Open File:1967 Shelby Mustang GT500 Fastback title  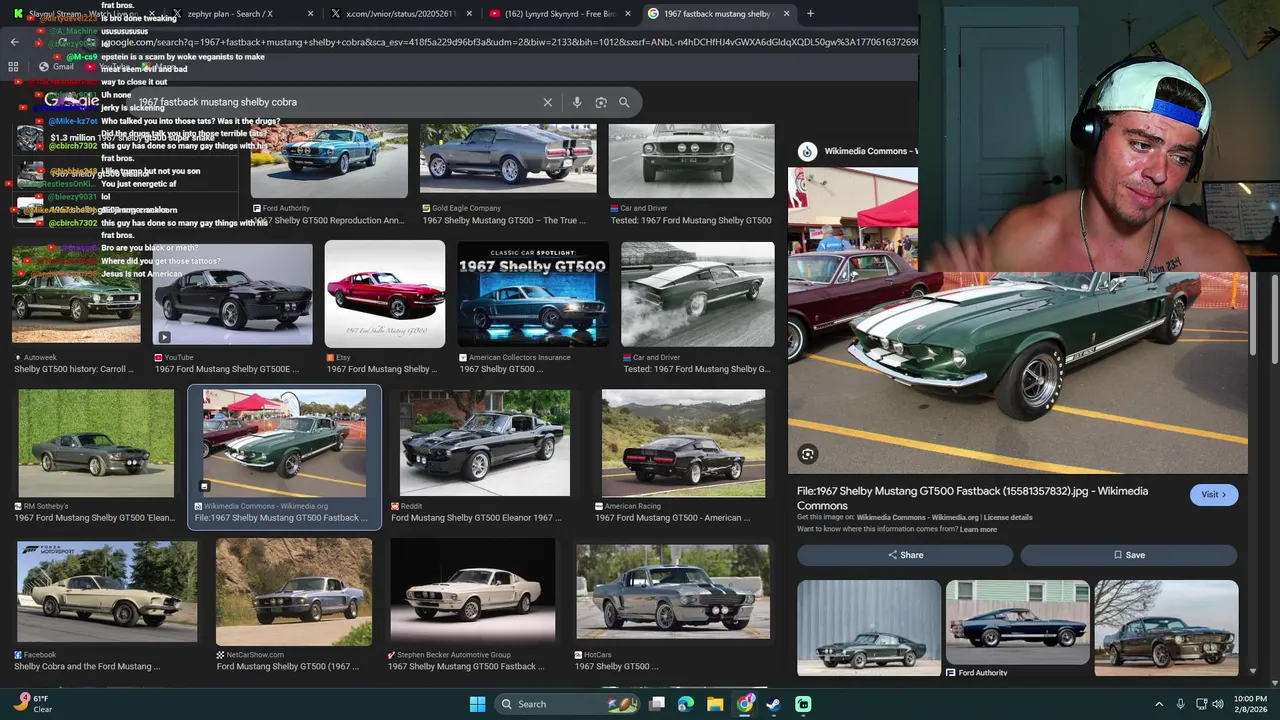(972, 498)
